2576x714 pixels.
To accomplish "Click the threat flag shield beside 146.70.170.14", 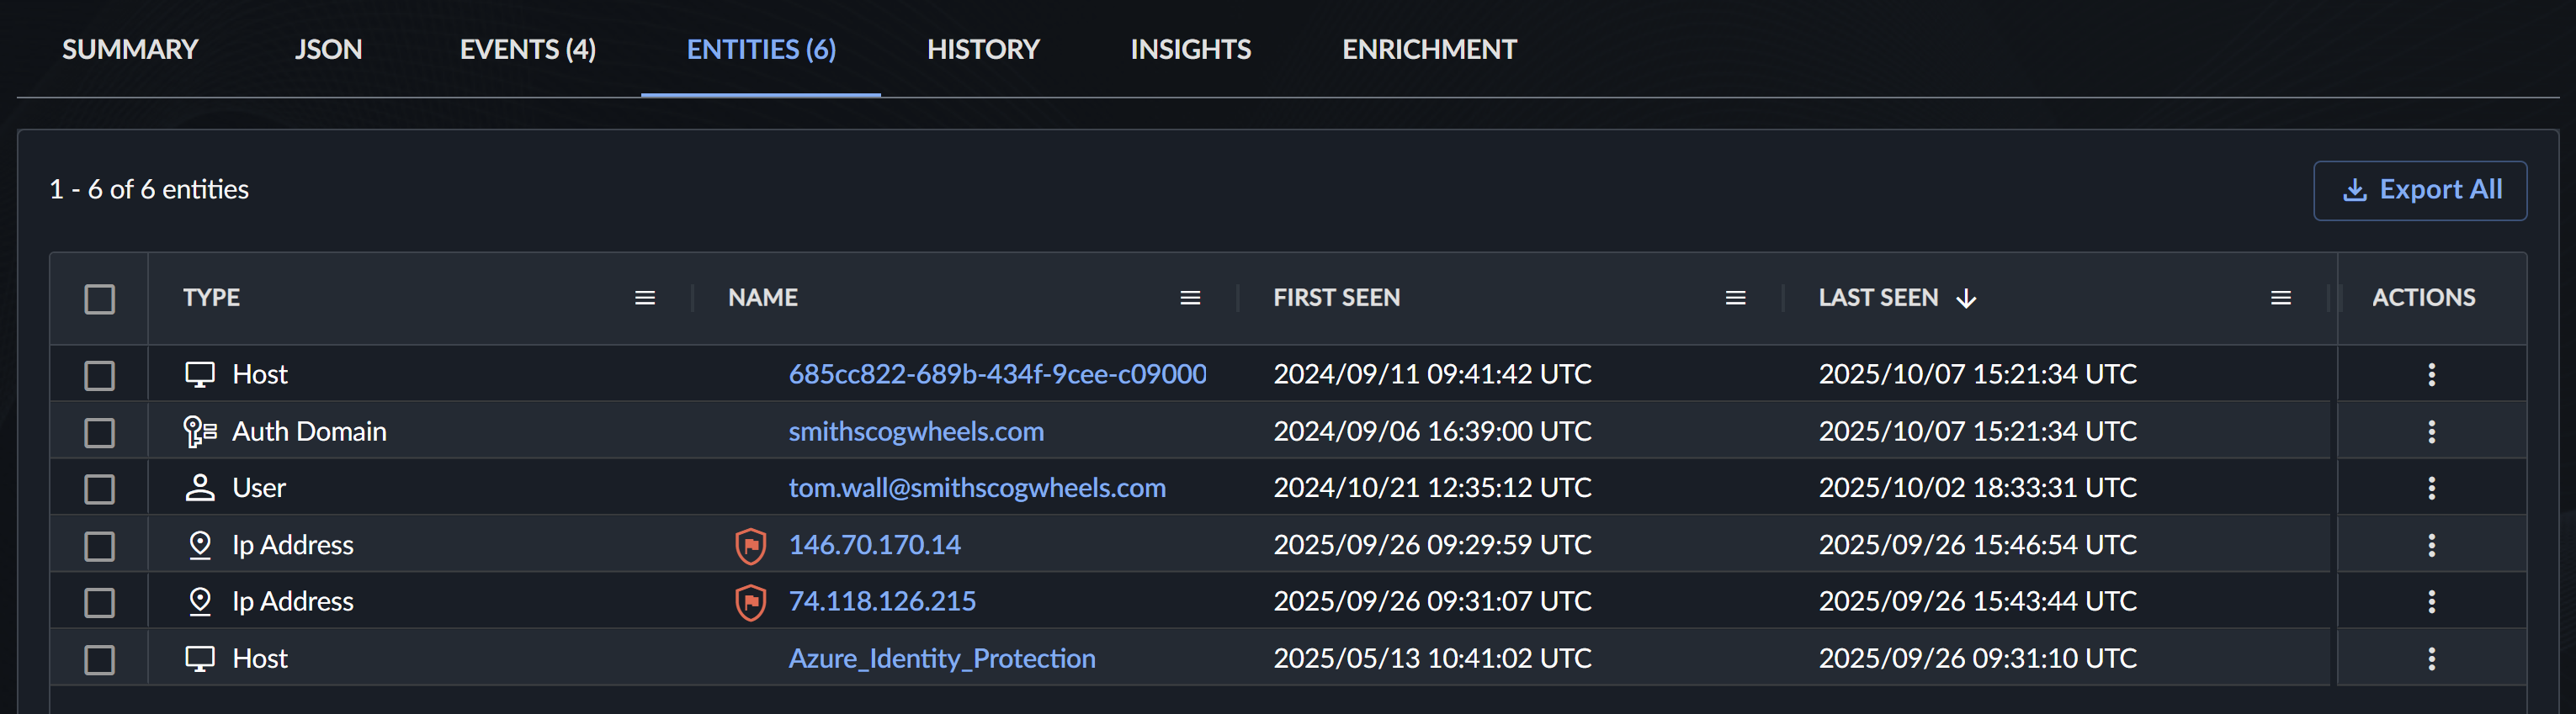I will [750, 546].
